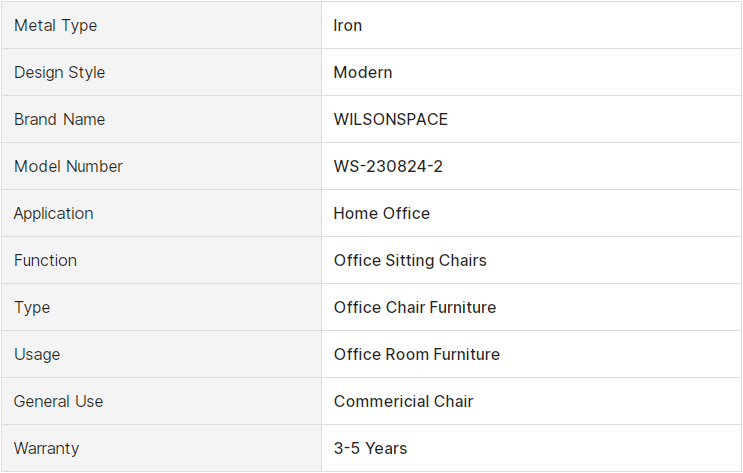Click the Metal Type label cell
The width and height of the screenshot is (743, 473).
pos(161,25)
